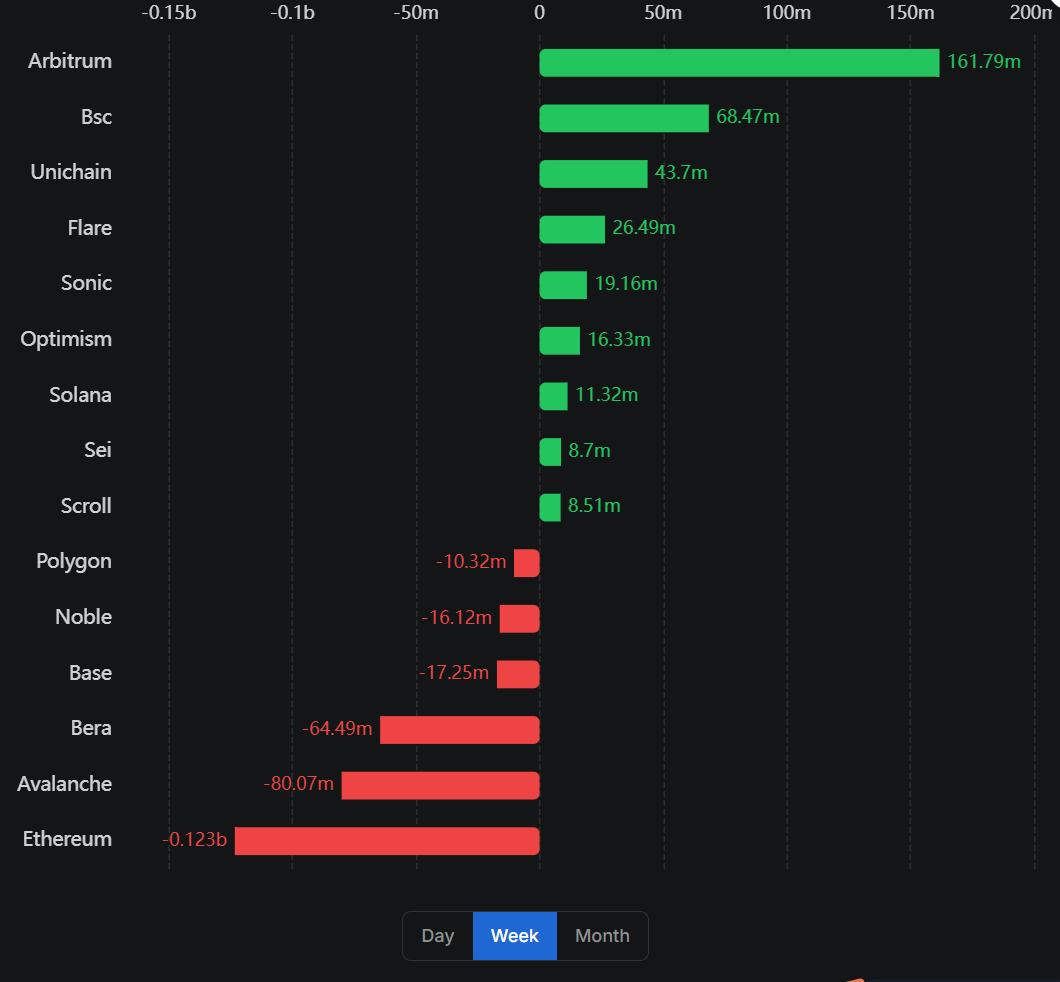Click the Bera red bar
This screenshot has width=1060, height=982.
(x=460, y=730)
